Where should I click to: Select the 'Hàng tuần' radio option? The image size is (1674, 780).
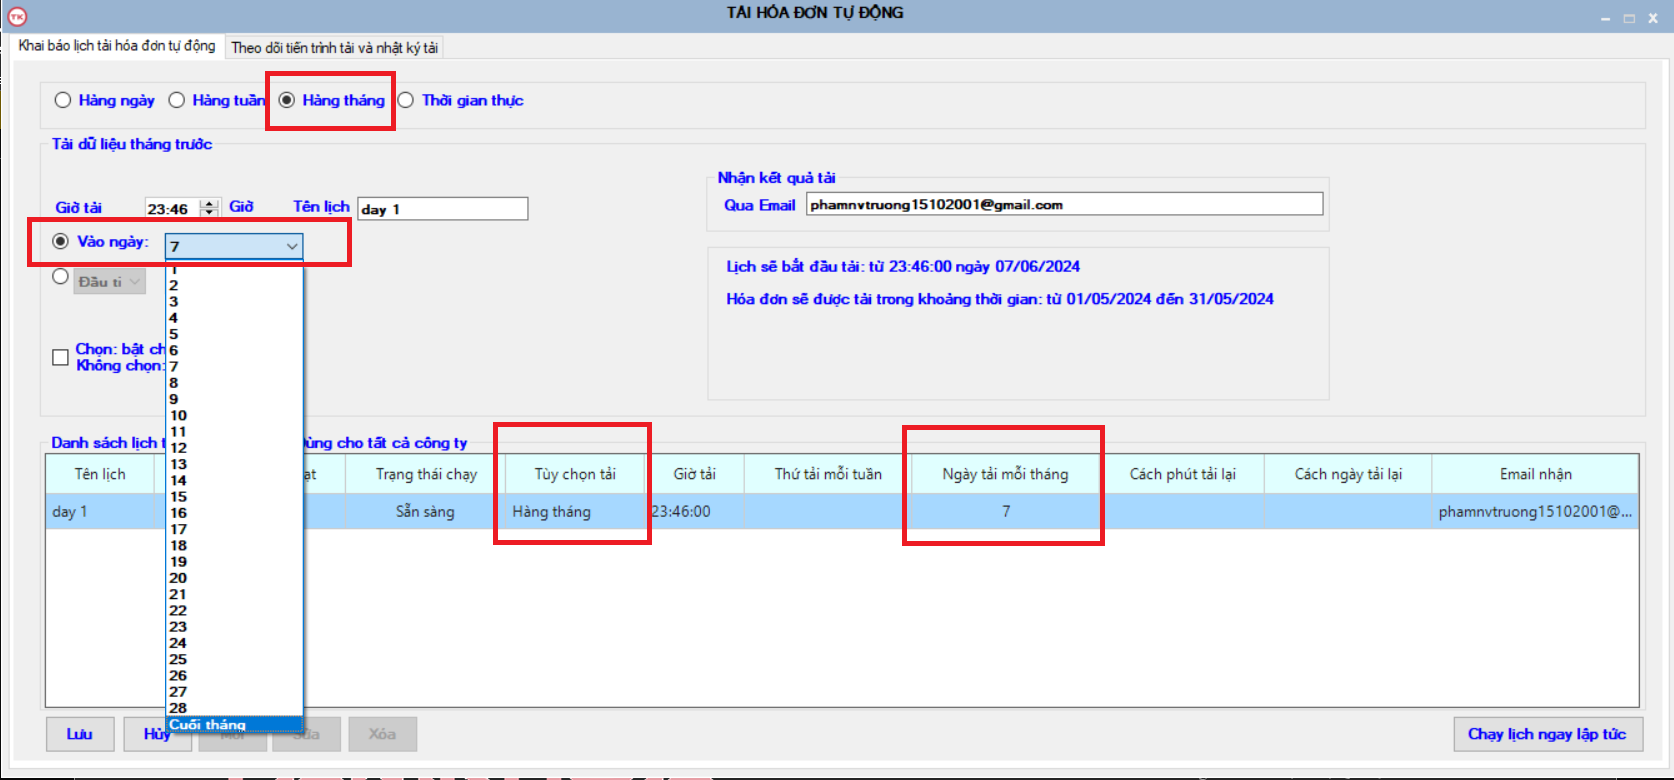point(177,100)
